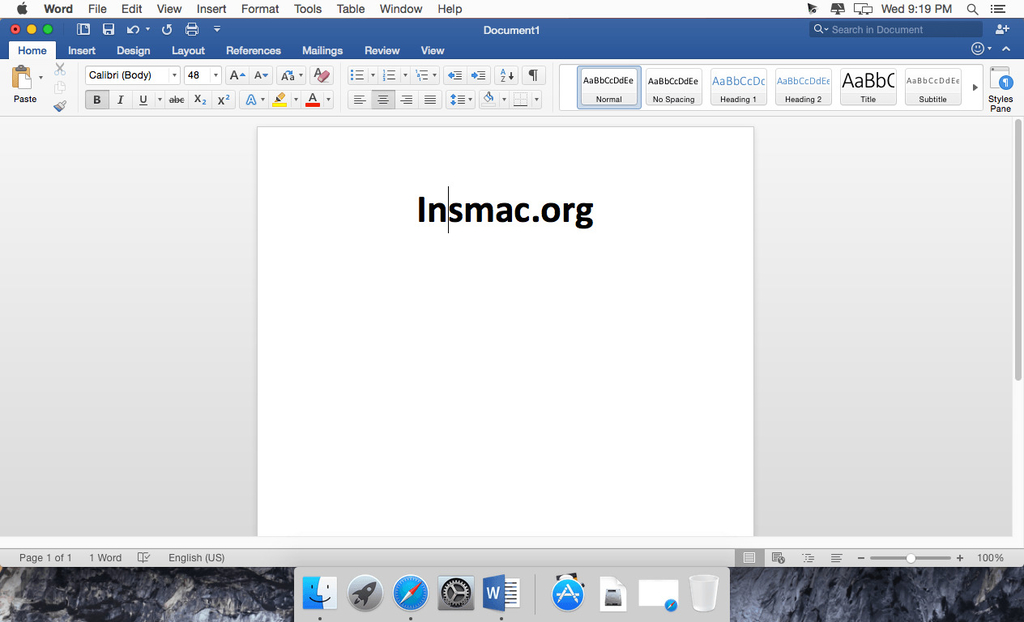The height and width of the screenshot is (622, 1024).
Task: Expand the styles gallery arrow
Action: (x=975, y=87)
